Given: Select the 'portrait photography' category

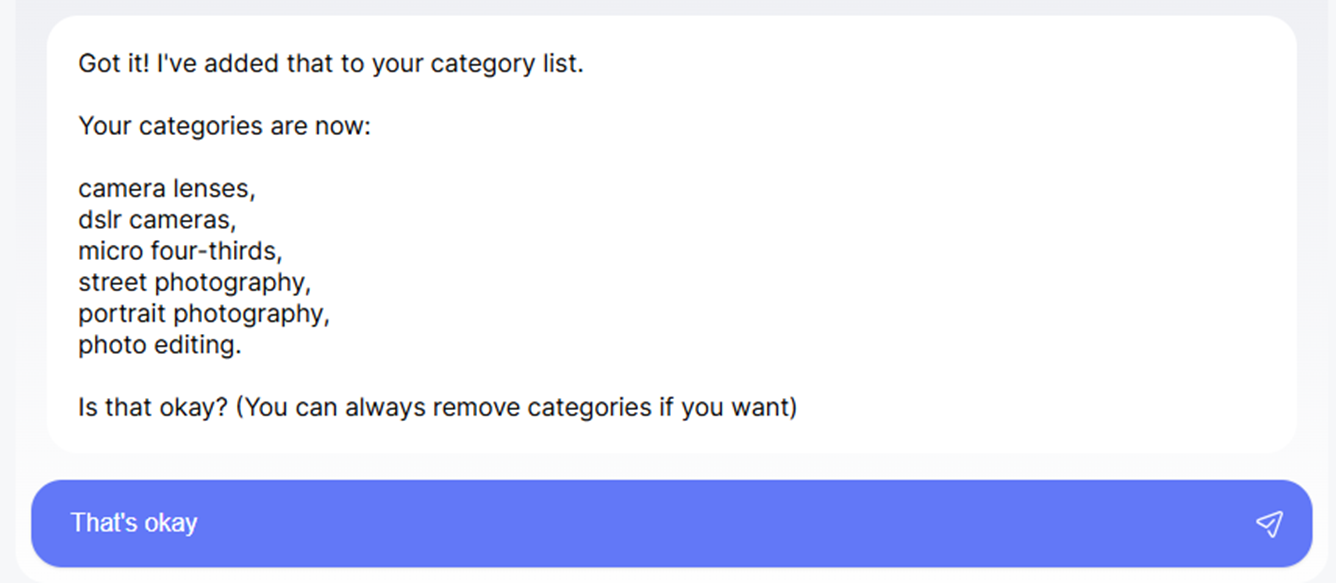Looking at the screenshot, I should 204,314.
